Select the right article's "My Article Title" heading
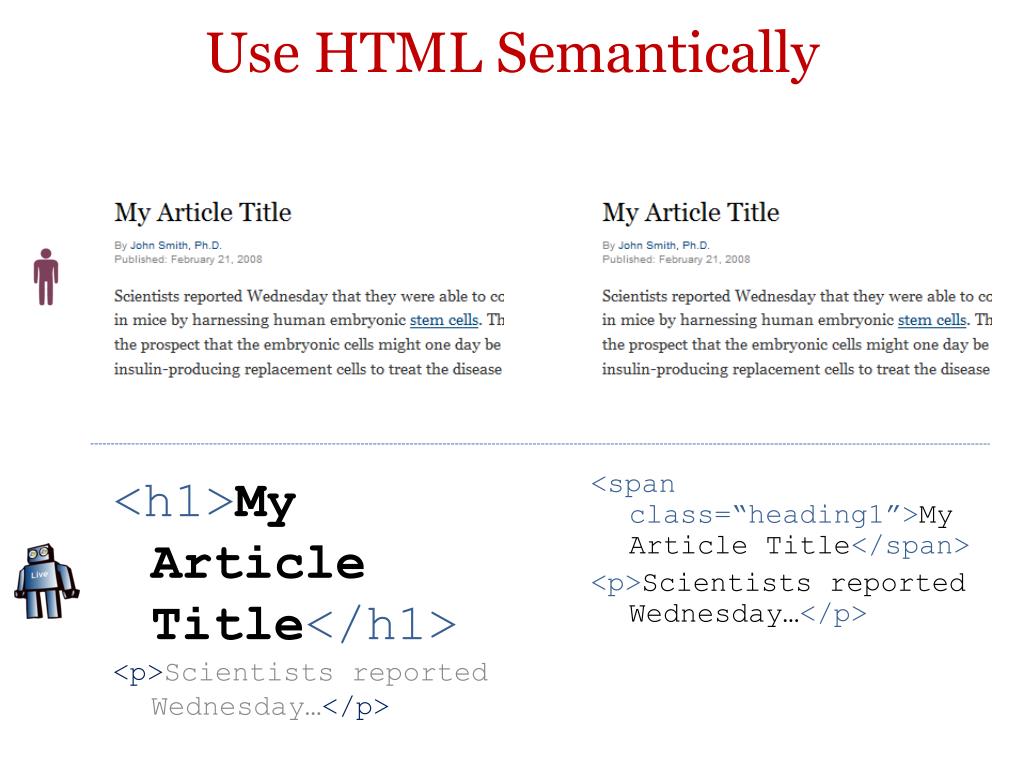 point(691,213)
